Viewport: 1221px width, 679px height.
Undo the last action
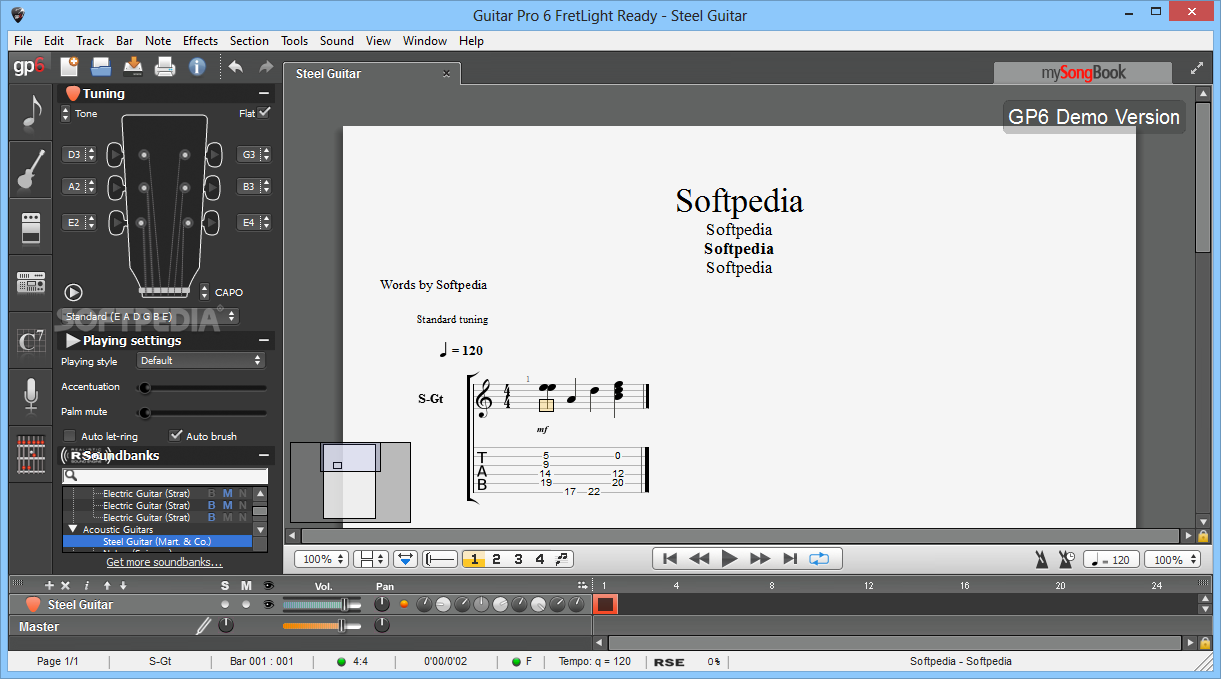236,67
